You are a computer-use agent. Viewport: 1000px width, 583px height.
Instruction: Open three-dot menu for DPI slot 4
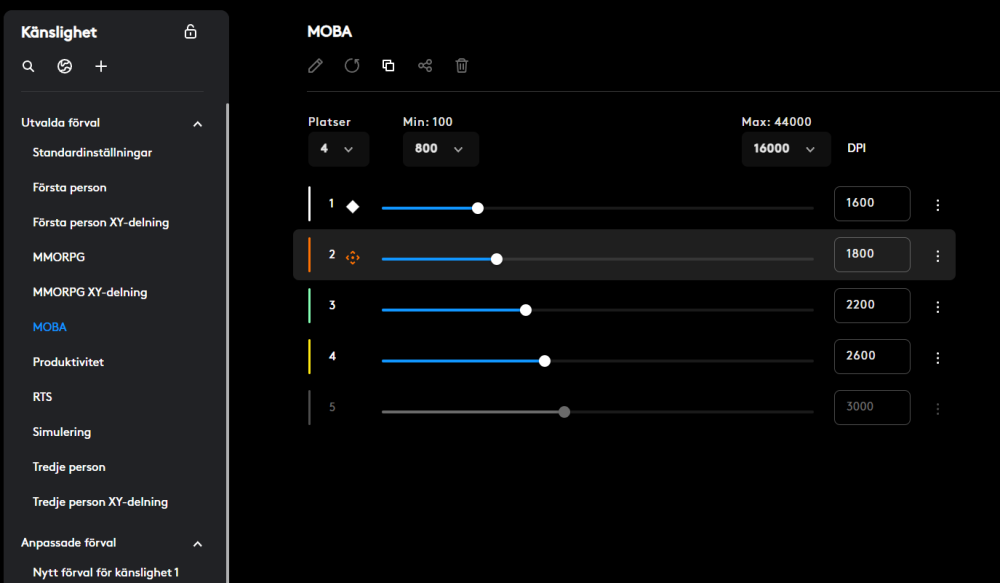point(937,358)
